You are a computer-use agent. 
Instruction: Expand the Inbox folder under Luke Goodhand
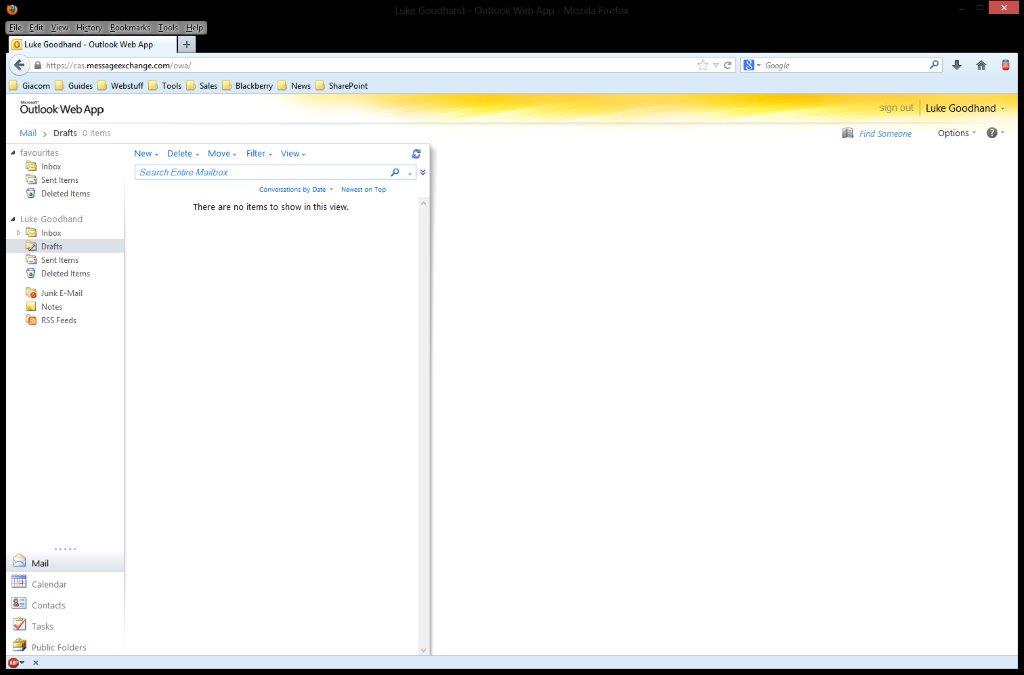19,233
